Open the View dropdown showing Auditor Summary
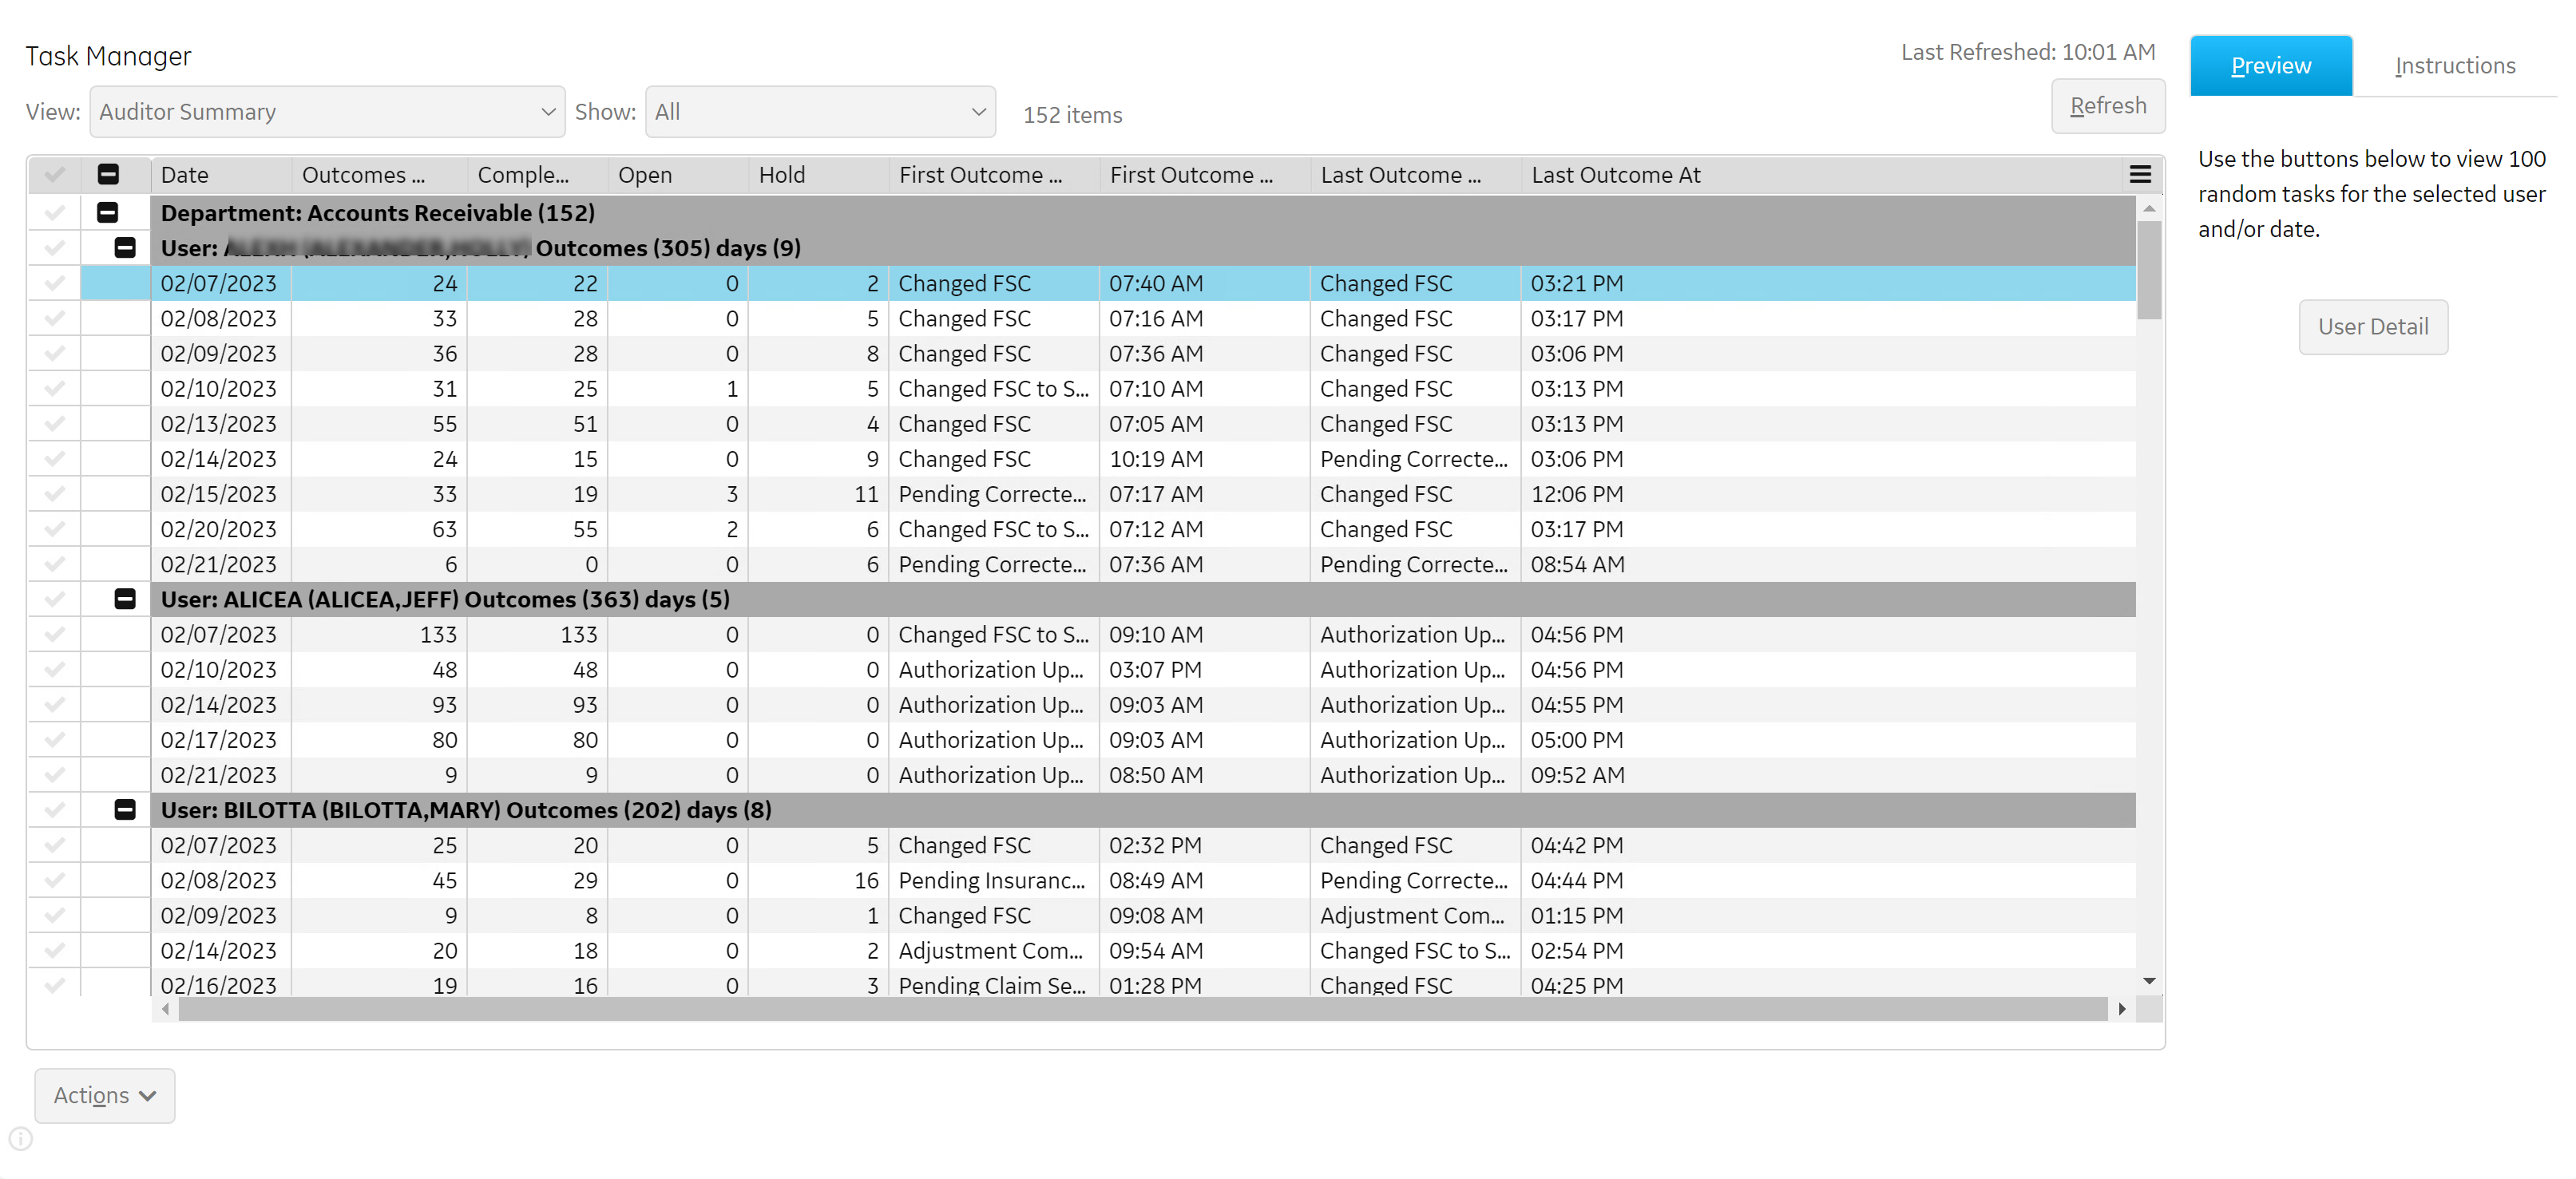The image size is (2576, 1179). 327,112
